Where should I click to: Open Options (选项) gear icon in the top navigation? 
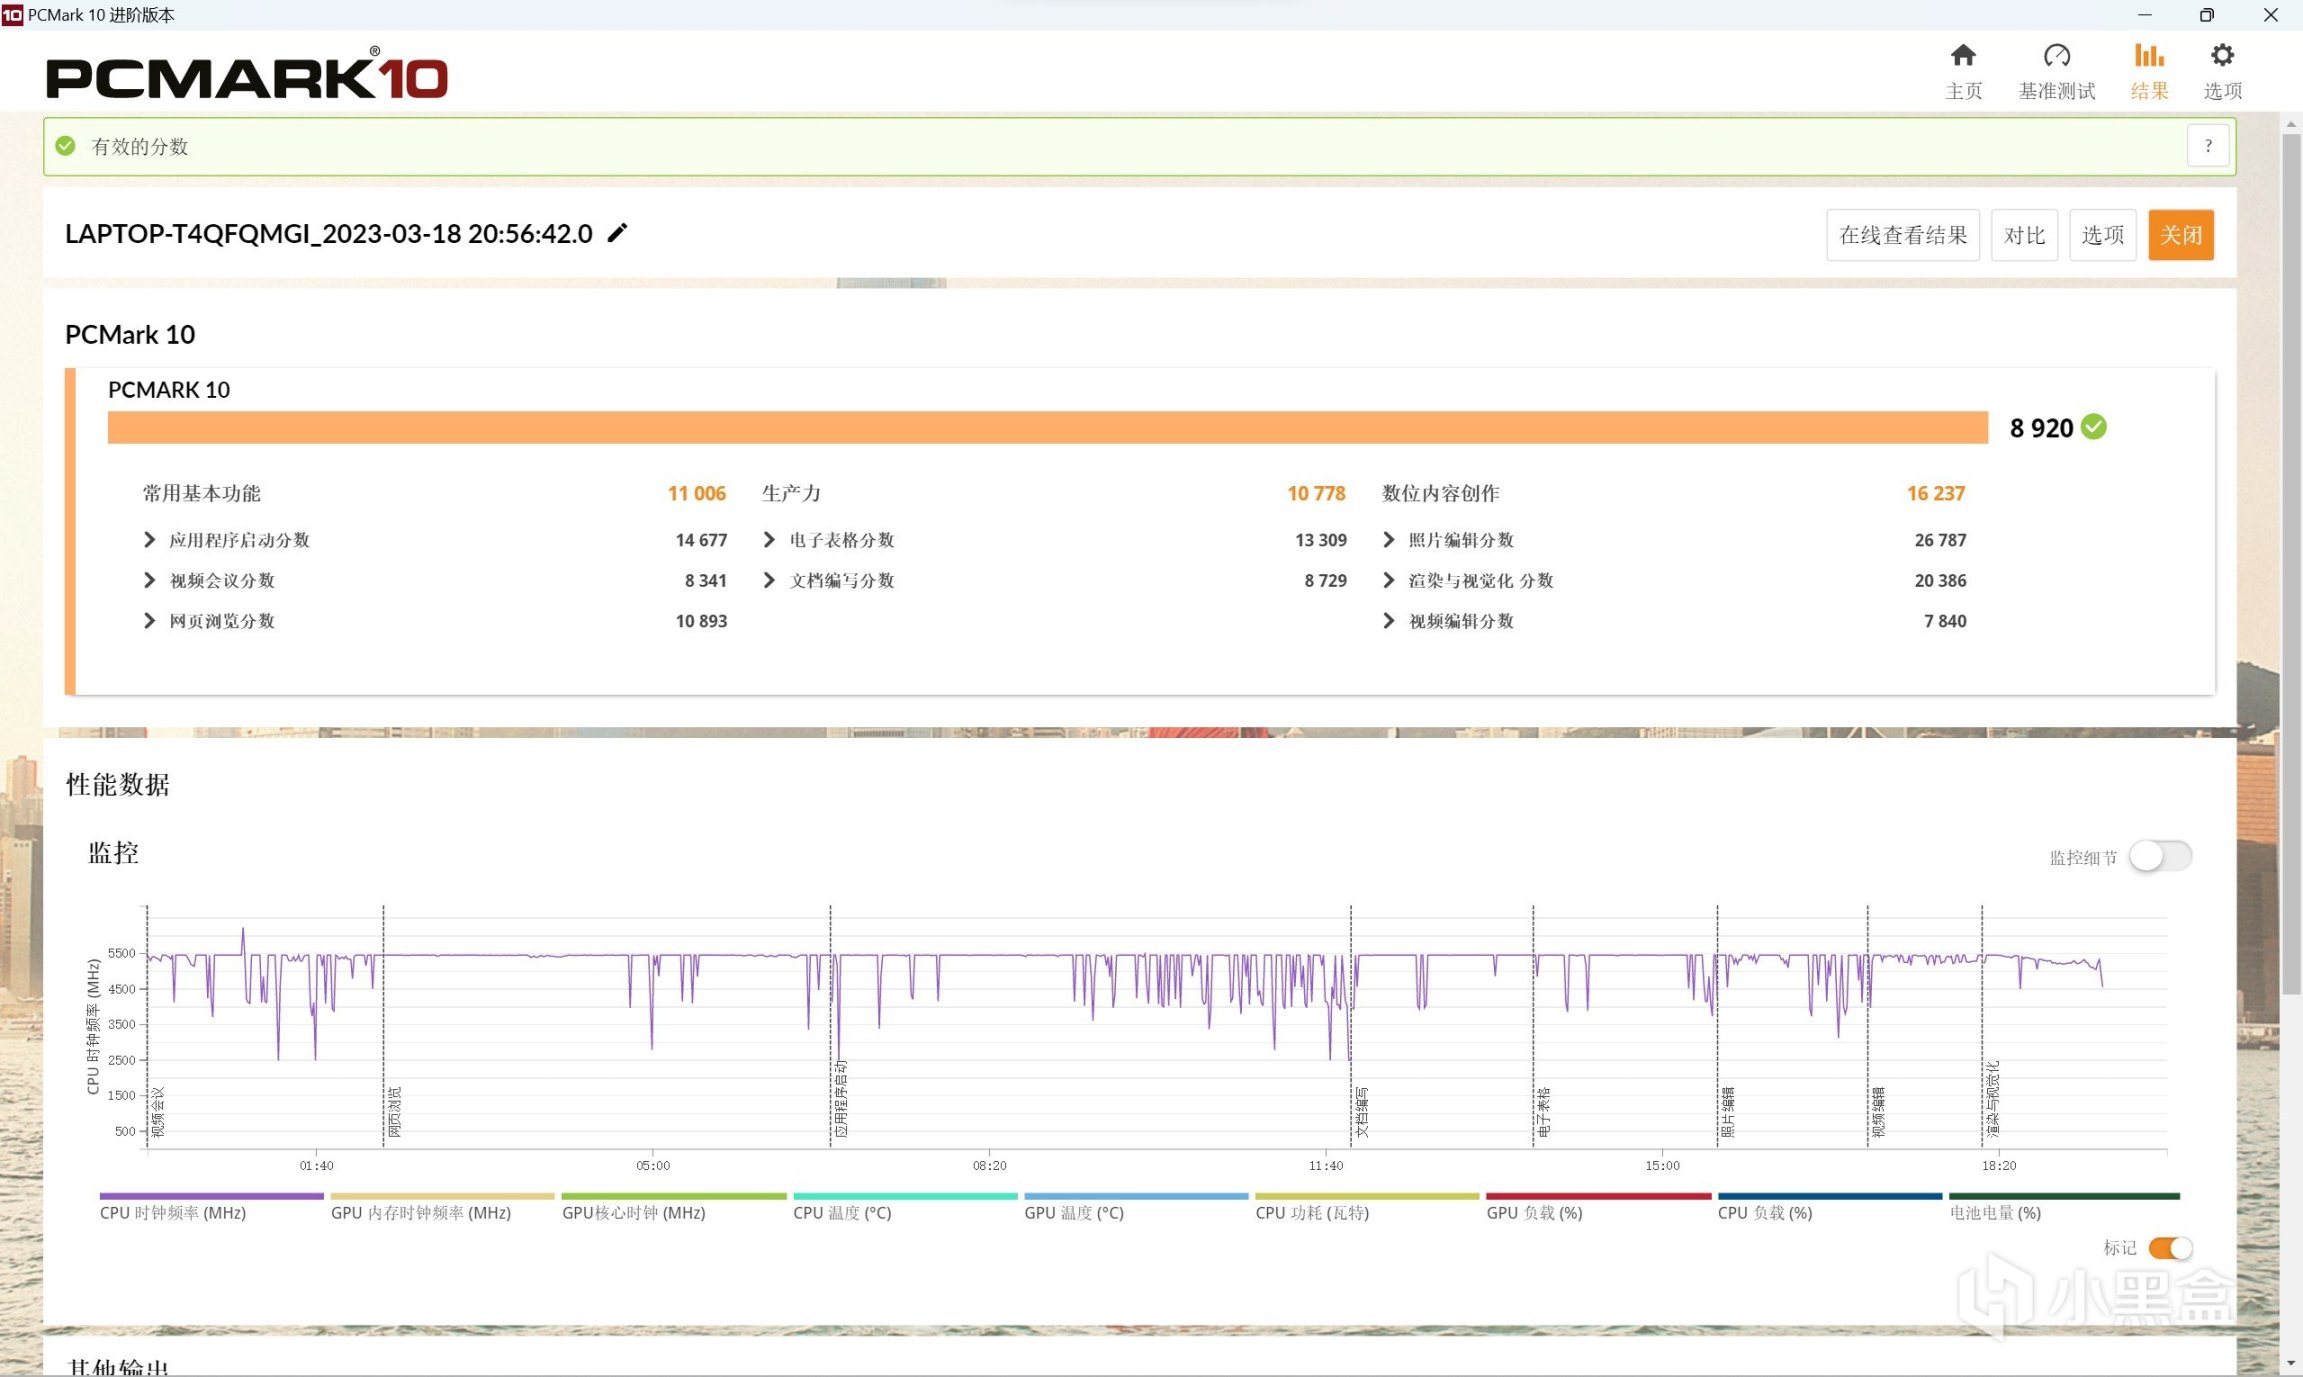click(x=2222, y=56)
